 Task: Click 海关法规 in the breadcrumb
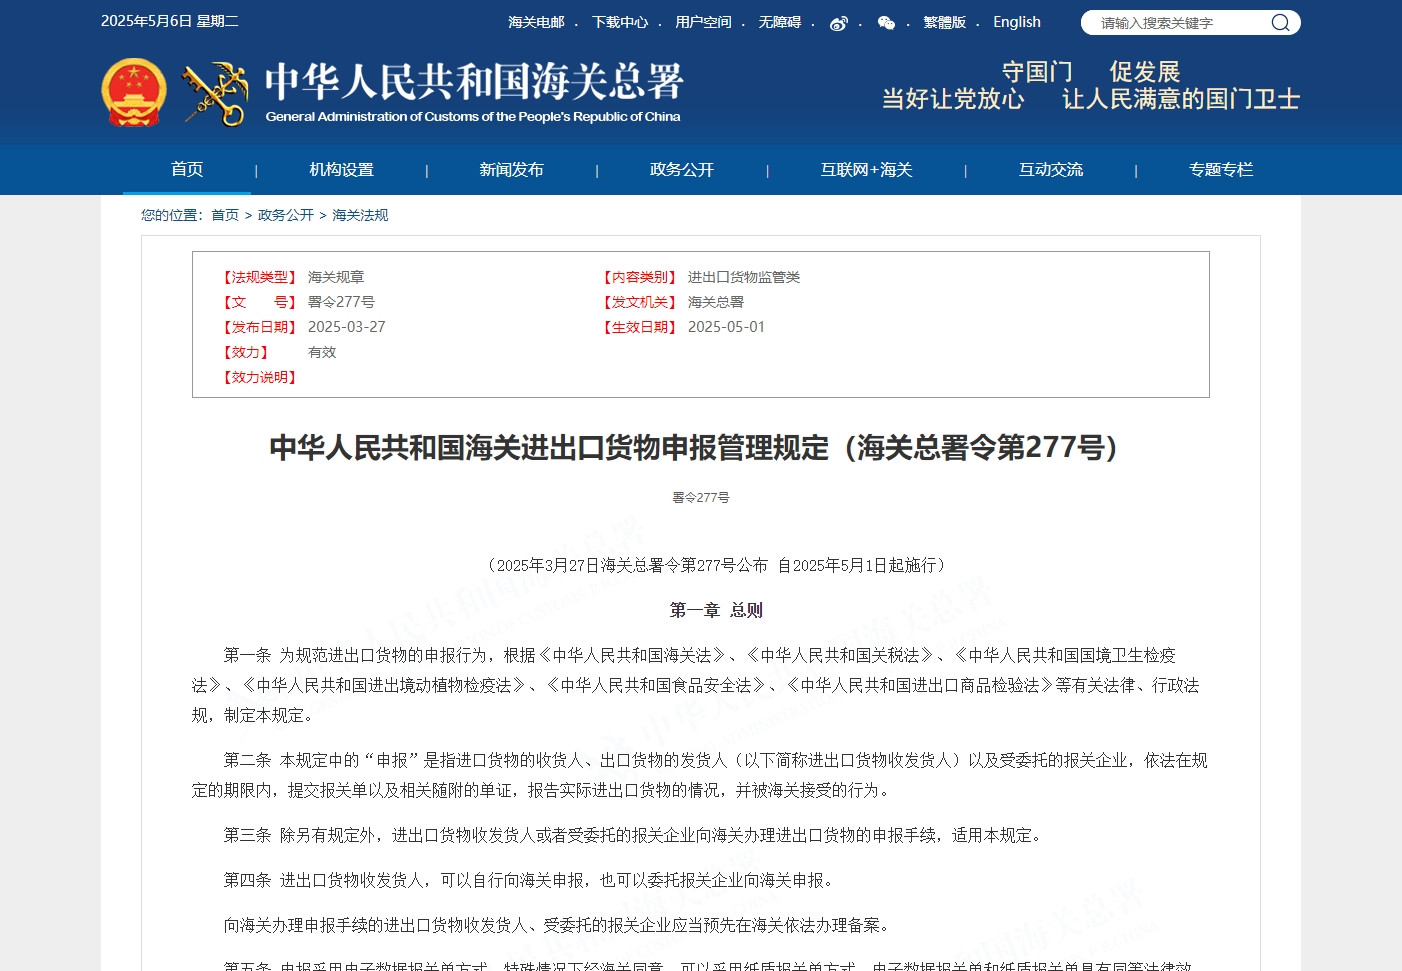pyautogui.click(x=360, y=215)
